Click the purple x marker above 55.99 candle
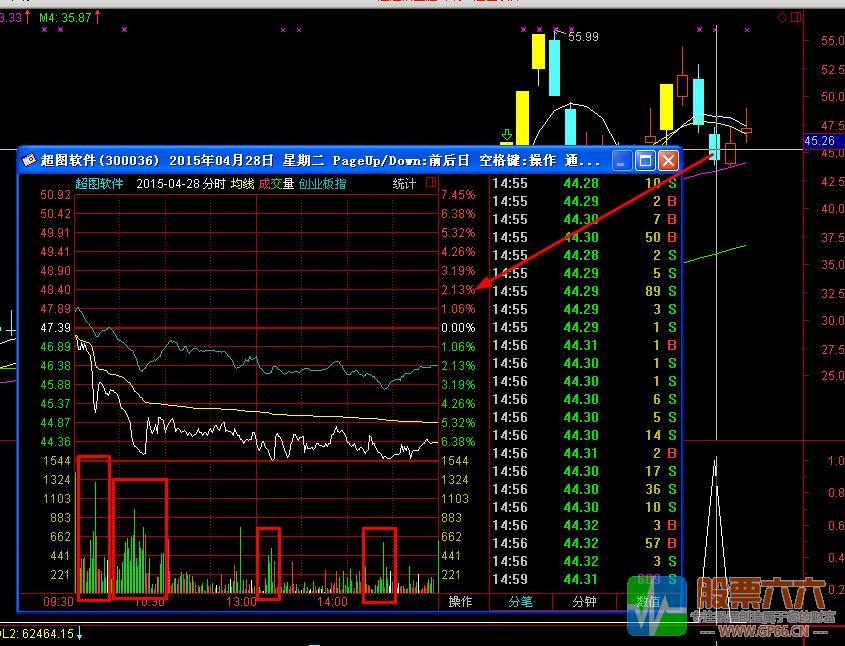The image size is (845, 646). pos(556,30)
